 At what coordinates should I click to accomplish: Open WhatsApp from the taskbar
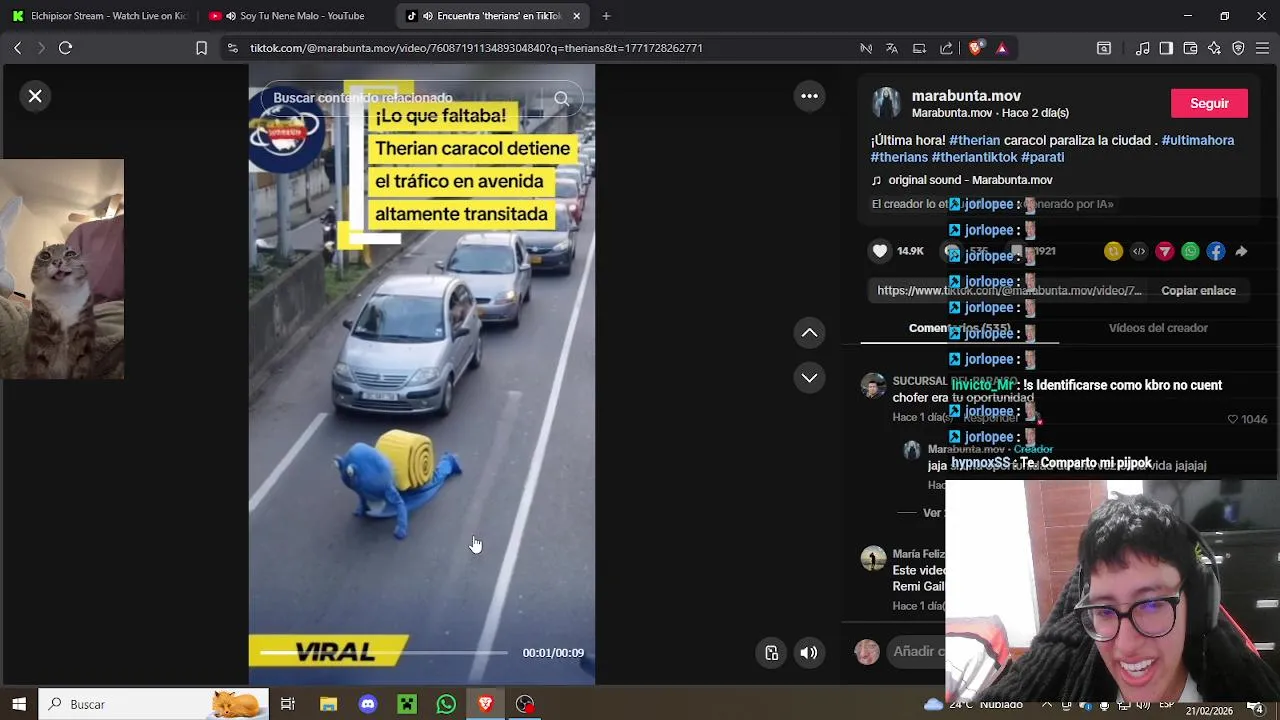[x=446, y=704]
